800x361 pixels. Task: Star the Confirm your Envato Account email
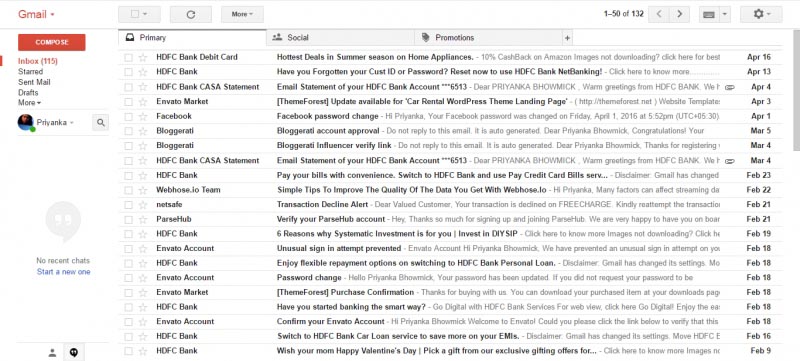(143, 322)
